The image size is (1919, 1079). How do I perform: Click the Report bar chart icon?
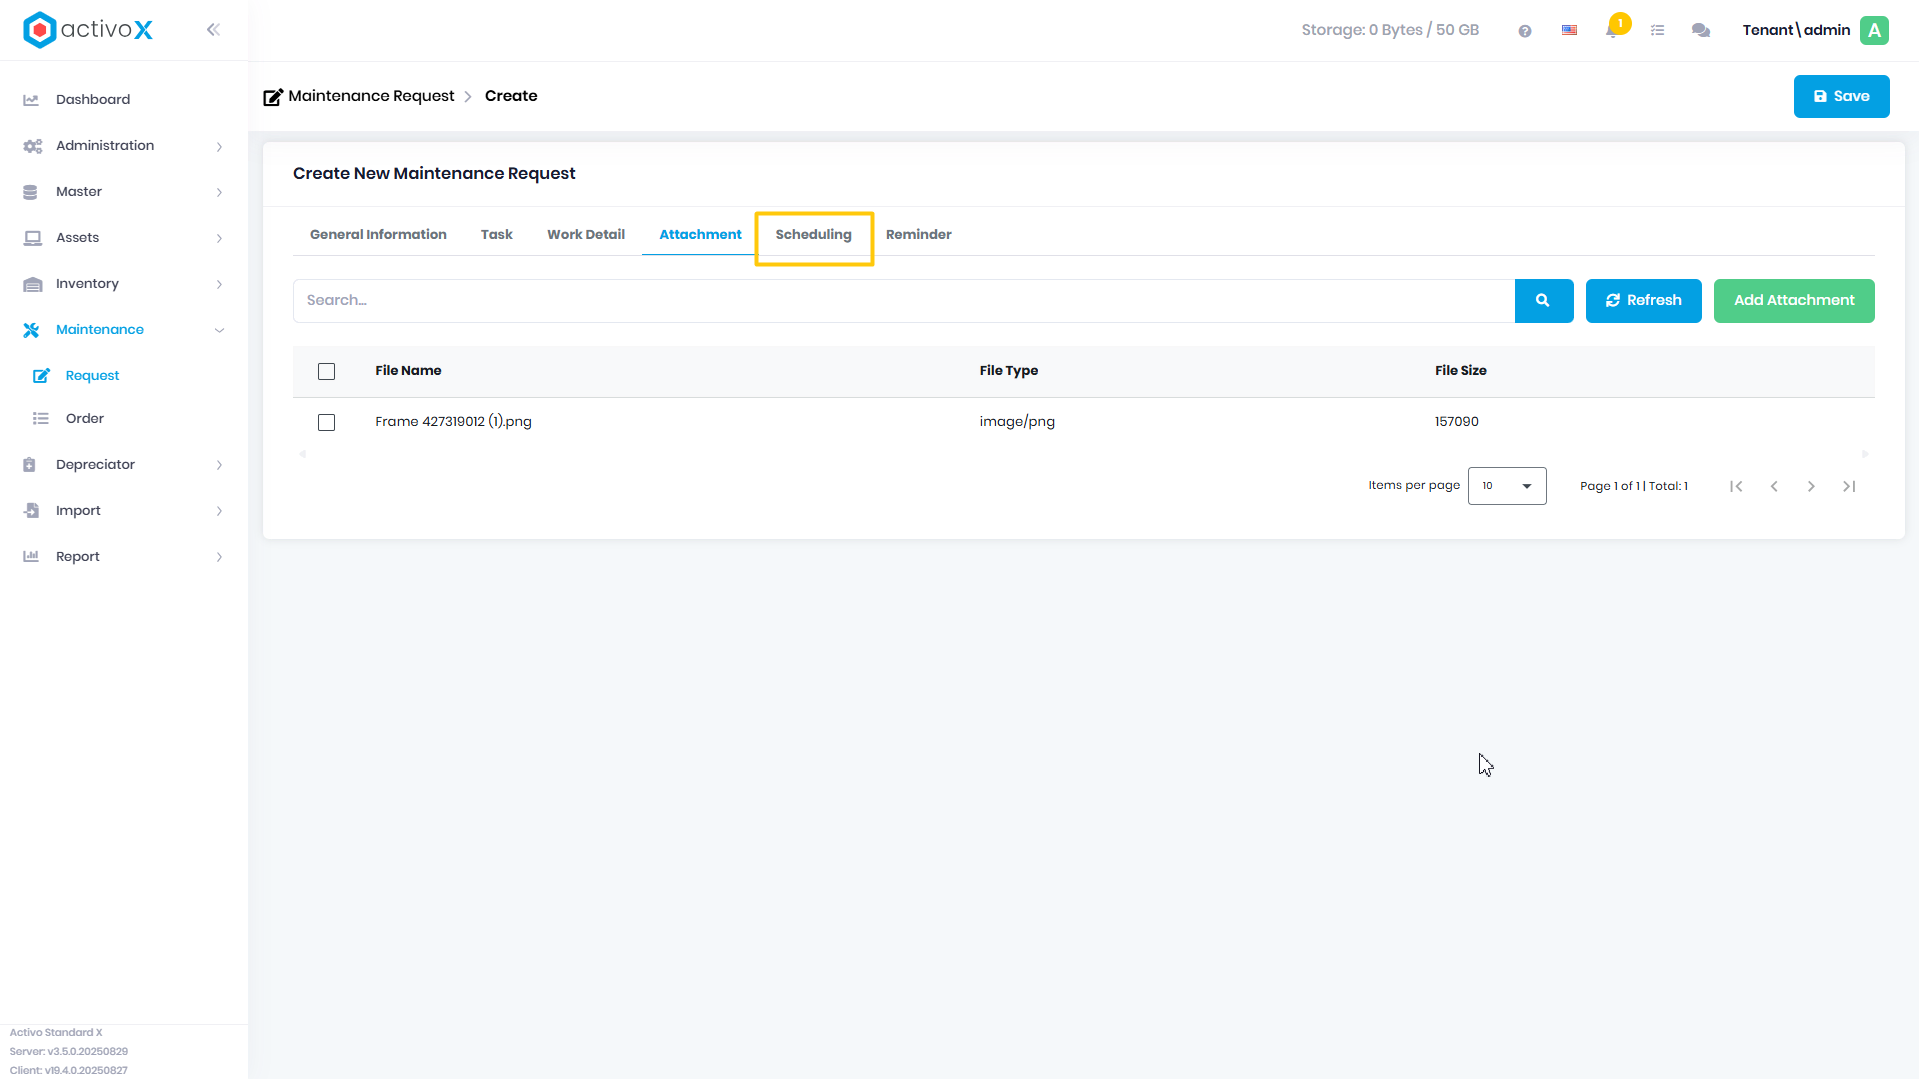tap(32, 557)
